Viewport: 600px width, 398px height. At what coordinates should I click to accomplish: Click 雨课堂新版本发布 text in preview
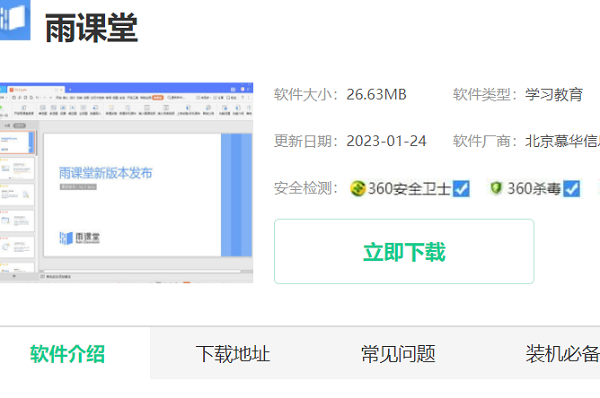click(106, 173)
